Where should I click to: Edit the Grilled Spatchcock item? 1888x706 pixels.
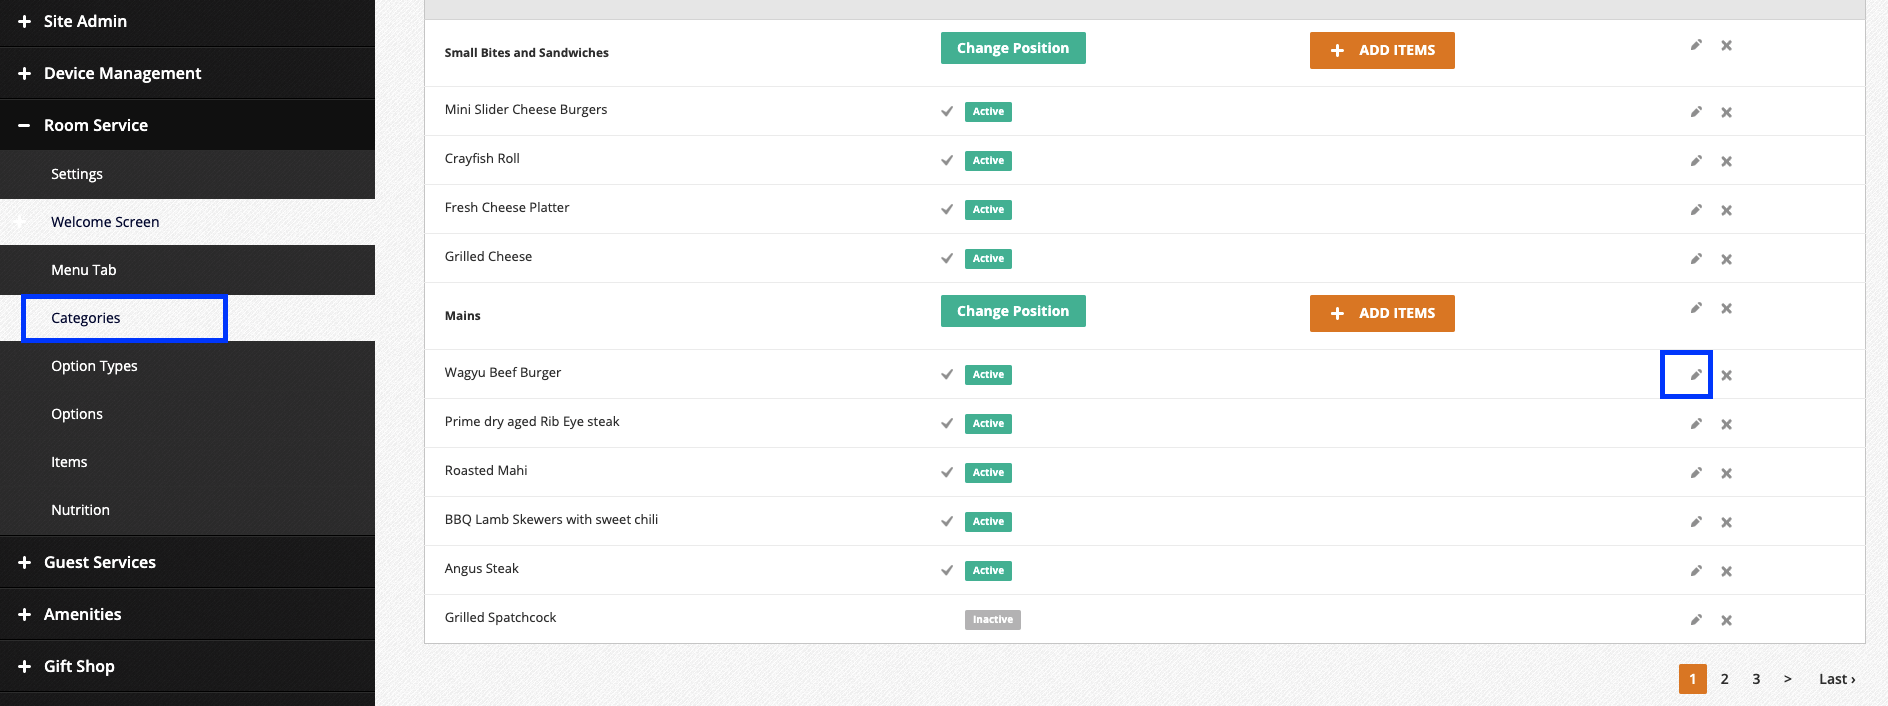[1695, 620]
